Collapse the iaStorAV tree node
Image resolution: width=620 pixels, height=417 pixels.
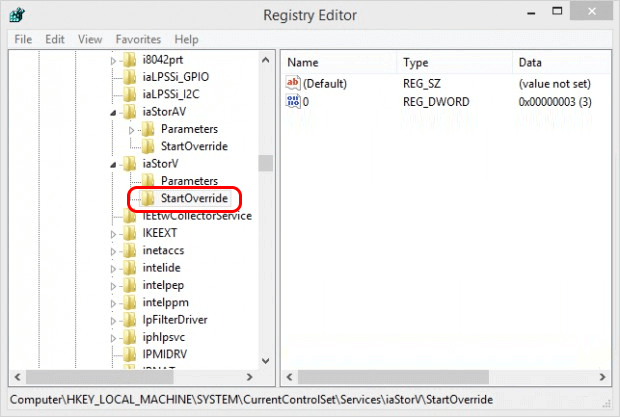coord(113,112)
